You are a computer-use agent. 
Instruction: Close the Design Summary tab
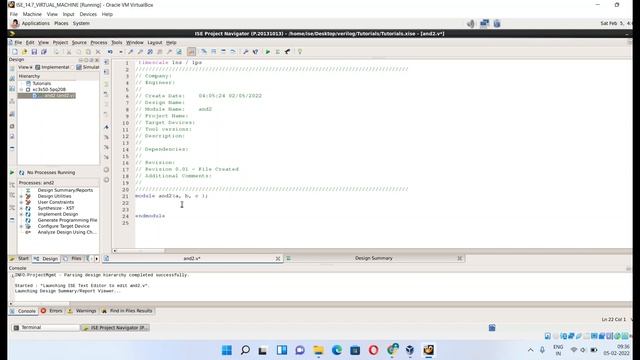(460, 258)
